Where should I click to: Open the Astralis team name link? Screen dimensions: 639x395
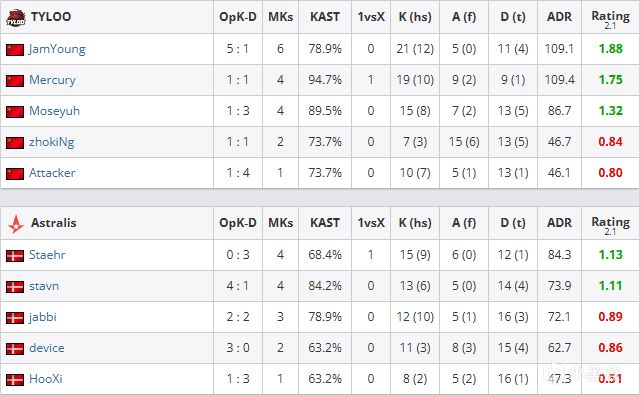(54, 223)
